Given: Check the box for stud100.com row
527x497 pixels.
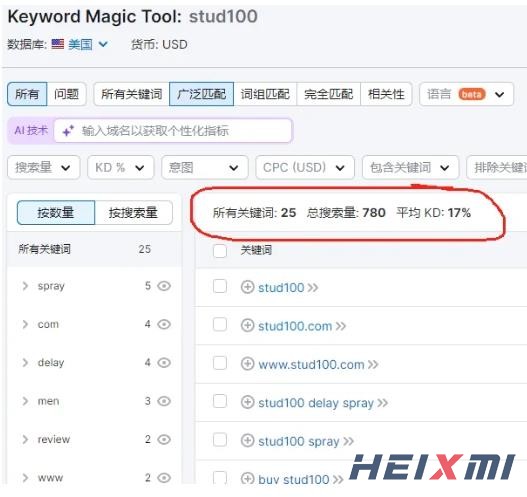Looking at the screenshot, I should pos(220,325).
